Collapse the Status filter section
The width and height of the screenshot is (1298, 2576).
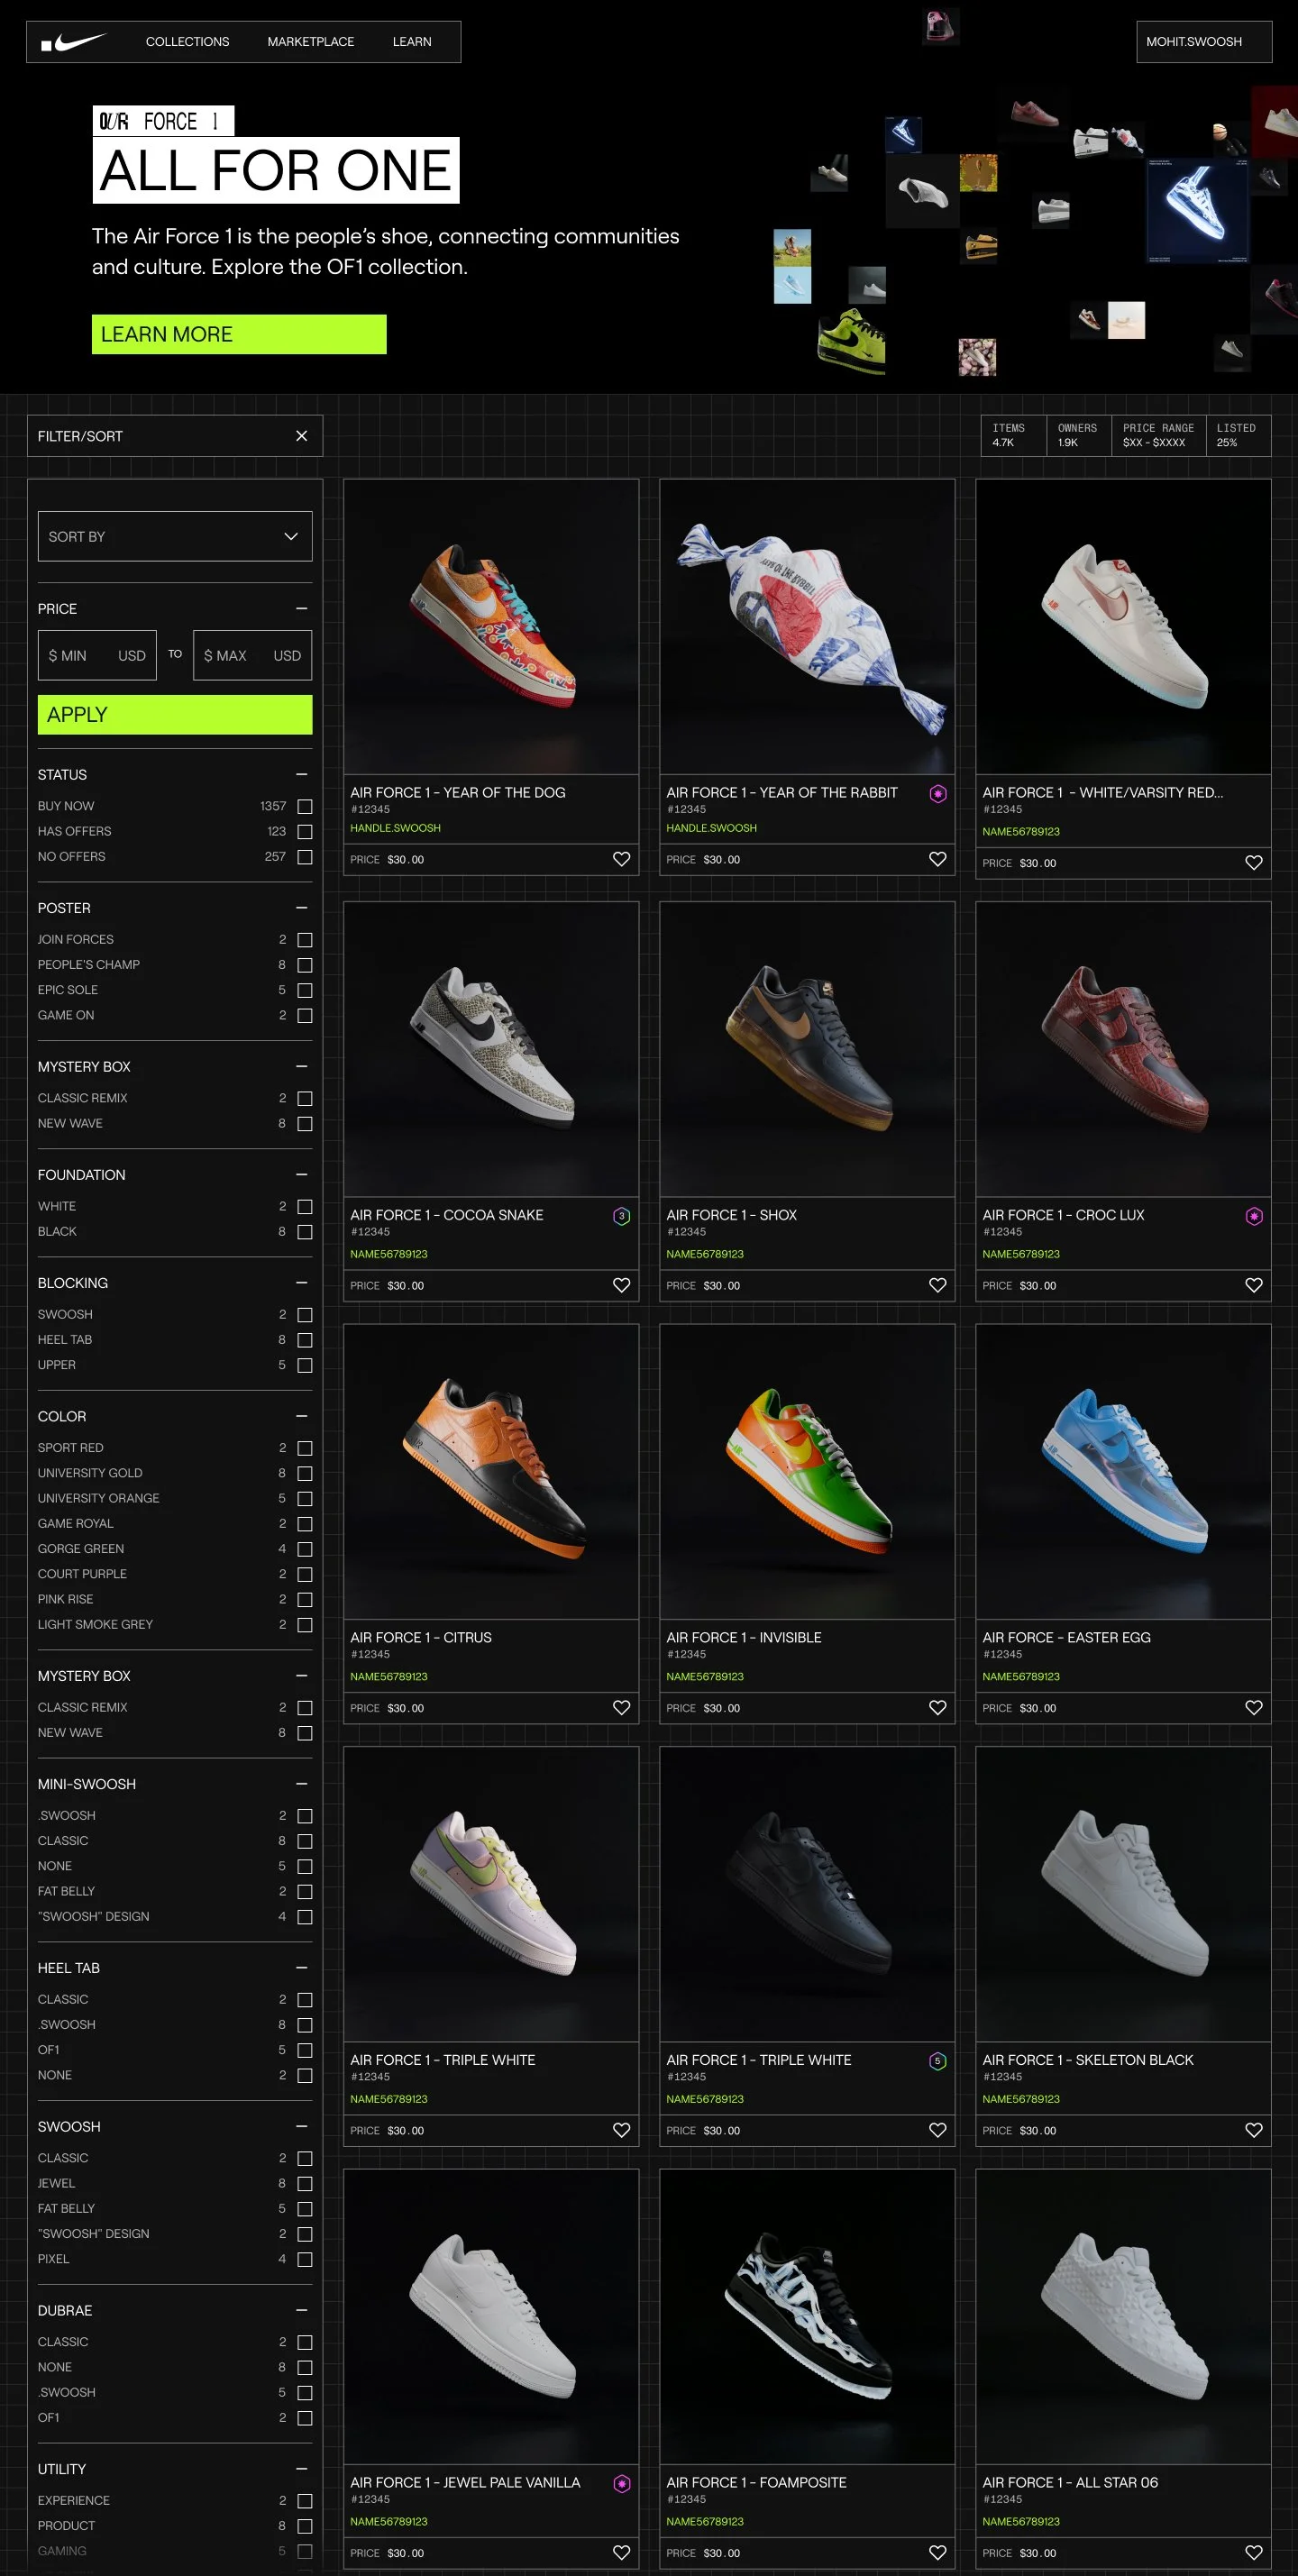[302, 775]
